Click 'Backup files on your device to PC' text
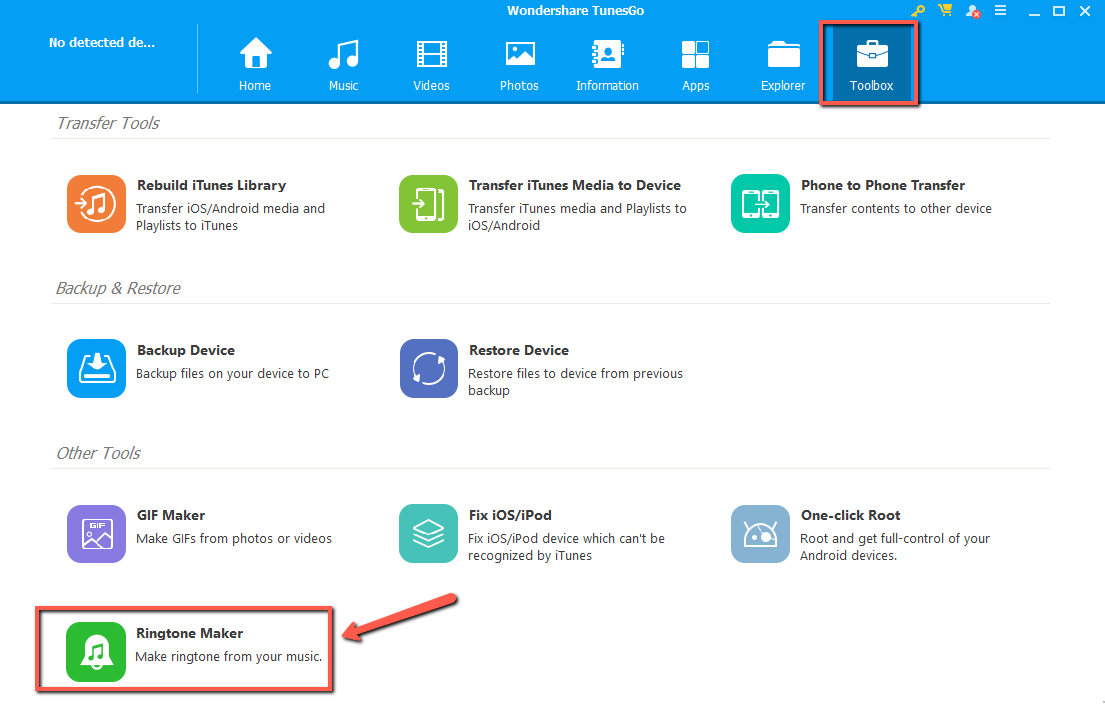The width and height of the screenshot is (1105, 704). tap(233, 373)
